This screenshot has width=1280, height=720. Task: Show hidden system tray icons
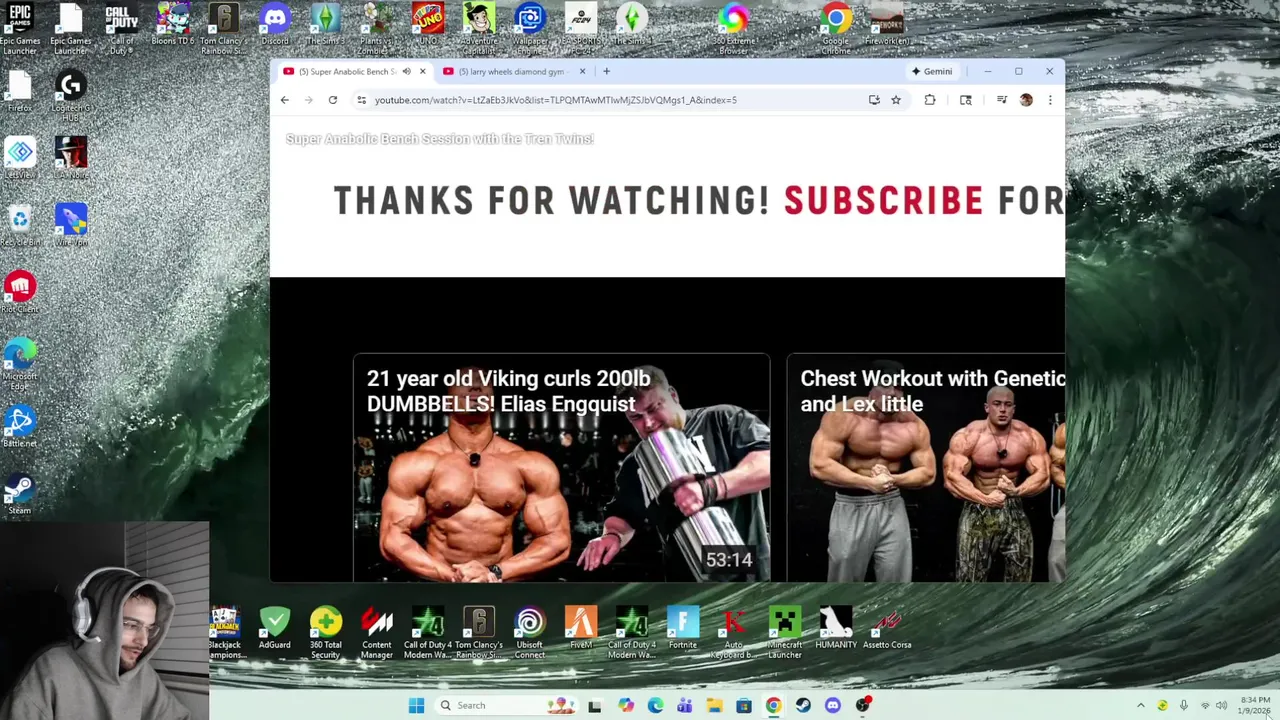pos(1140,705)
